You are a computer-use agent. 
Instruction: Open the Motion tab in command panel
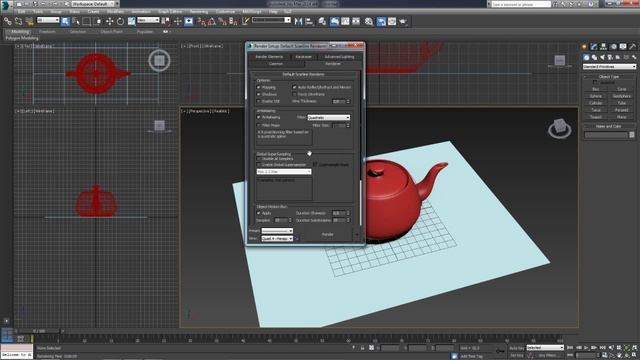[613, 47]
